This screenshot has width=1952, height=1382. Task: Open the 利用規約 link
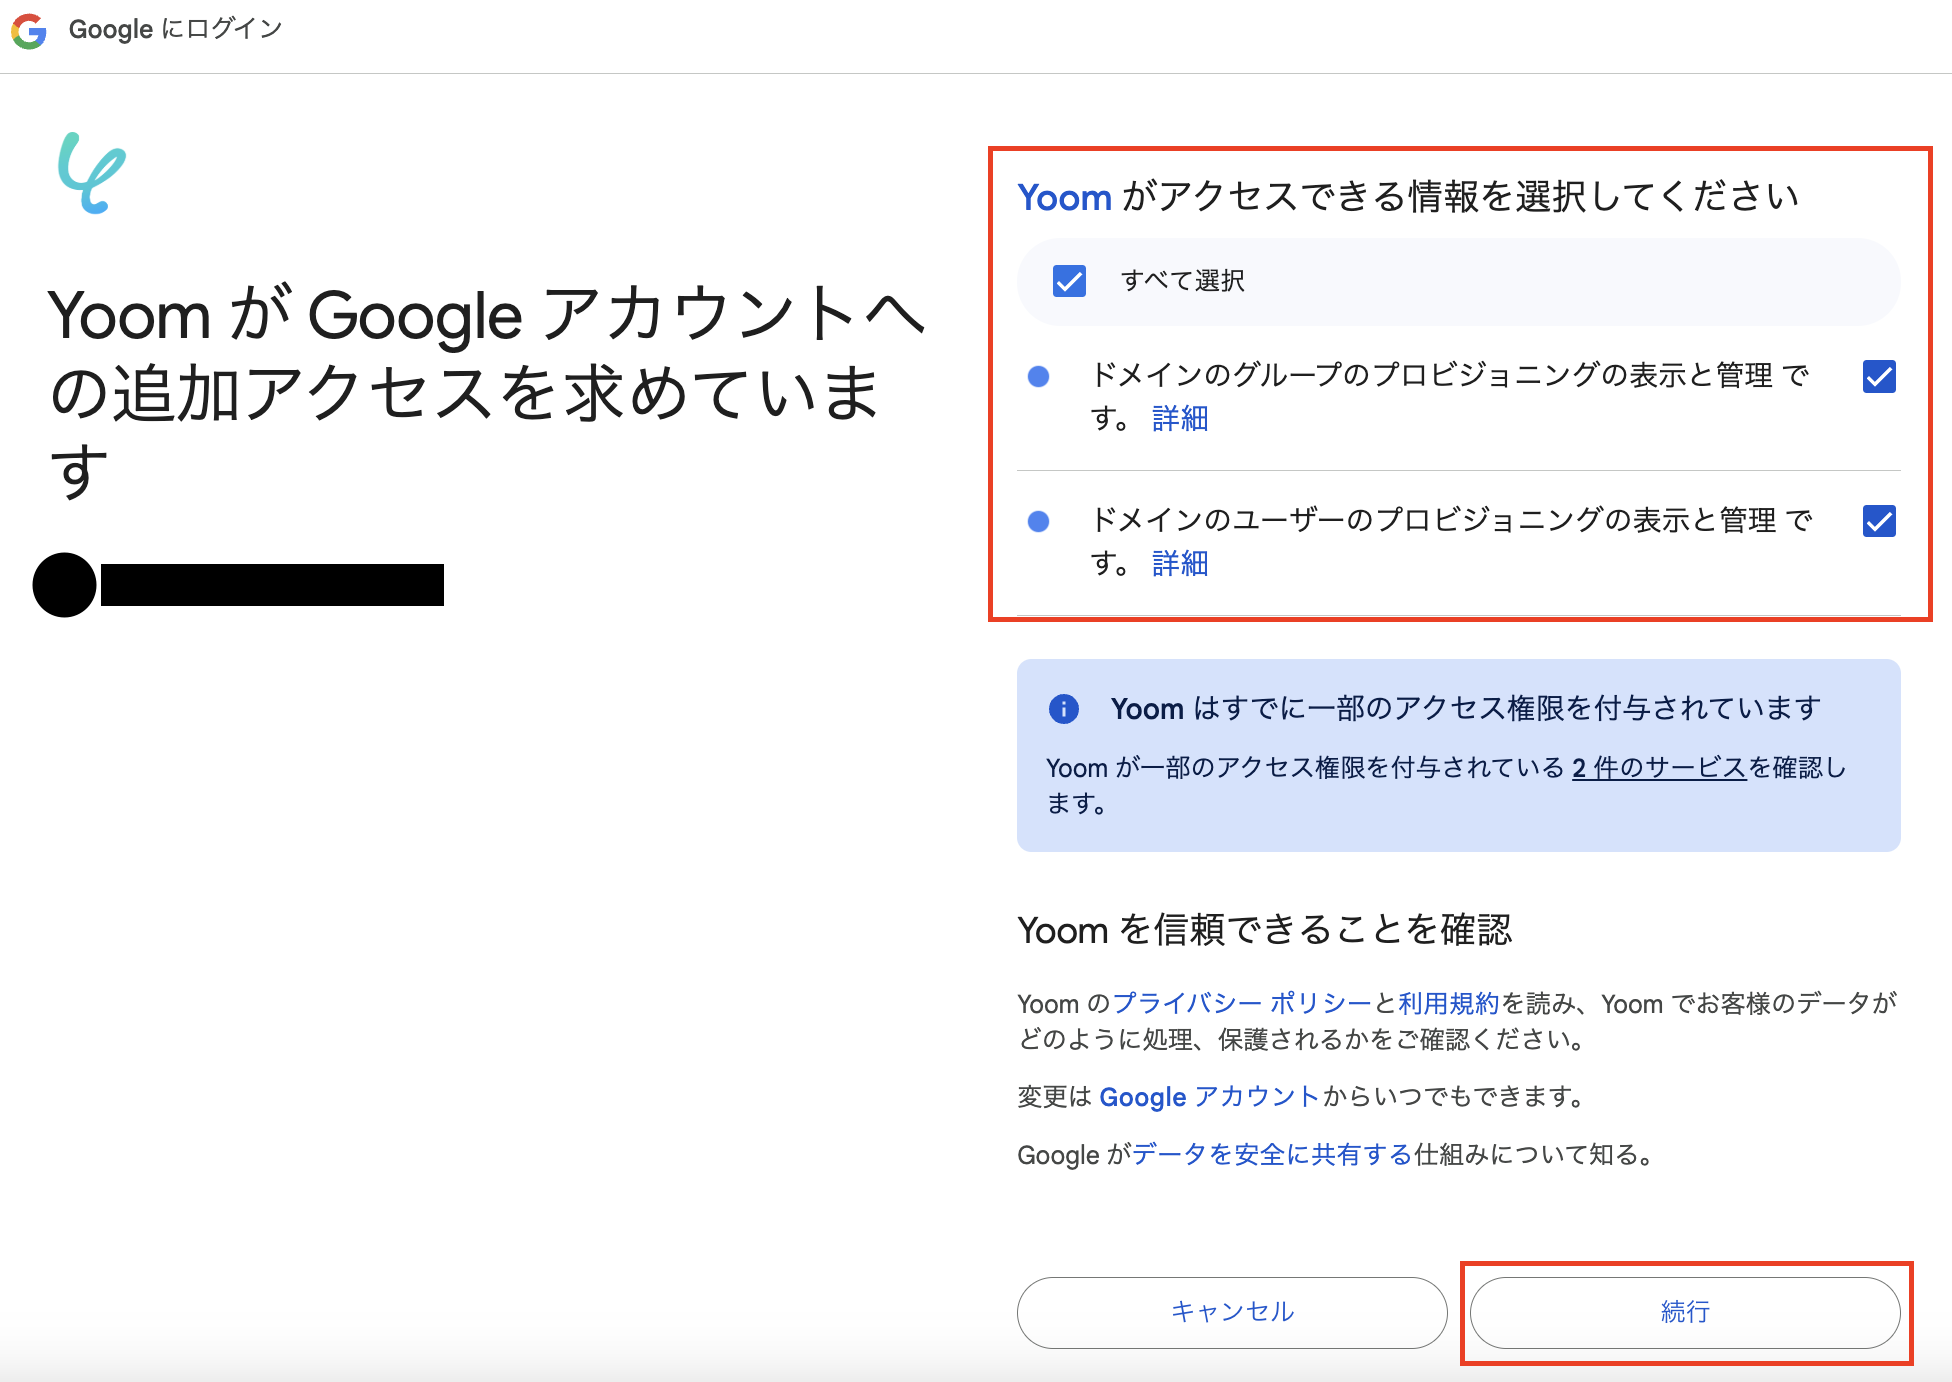click(x=1448, y=1003)
